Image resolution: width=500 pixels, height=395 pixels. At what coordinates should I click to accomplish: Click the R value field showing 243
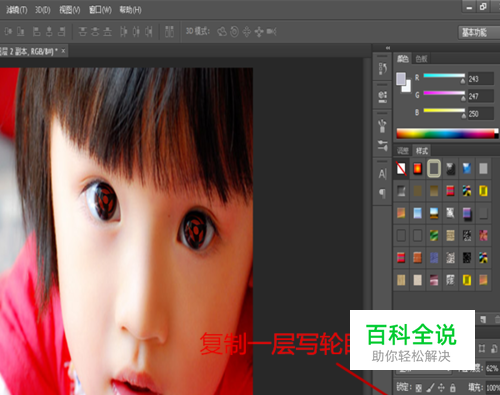click(x=480, y=79)
